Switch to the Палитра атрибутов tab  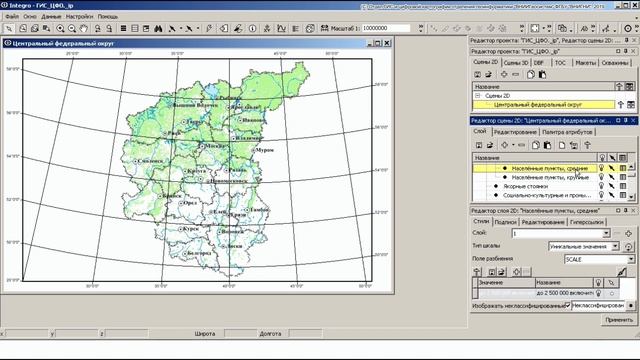567,132
